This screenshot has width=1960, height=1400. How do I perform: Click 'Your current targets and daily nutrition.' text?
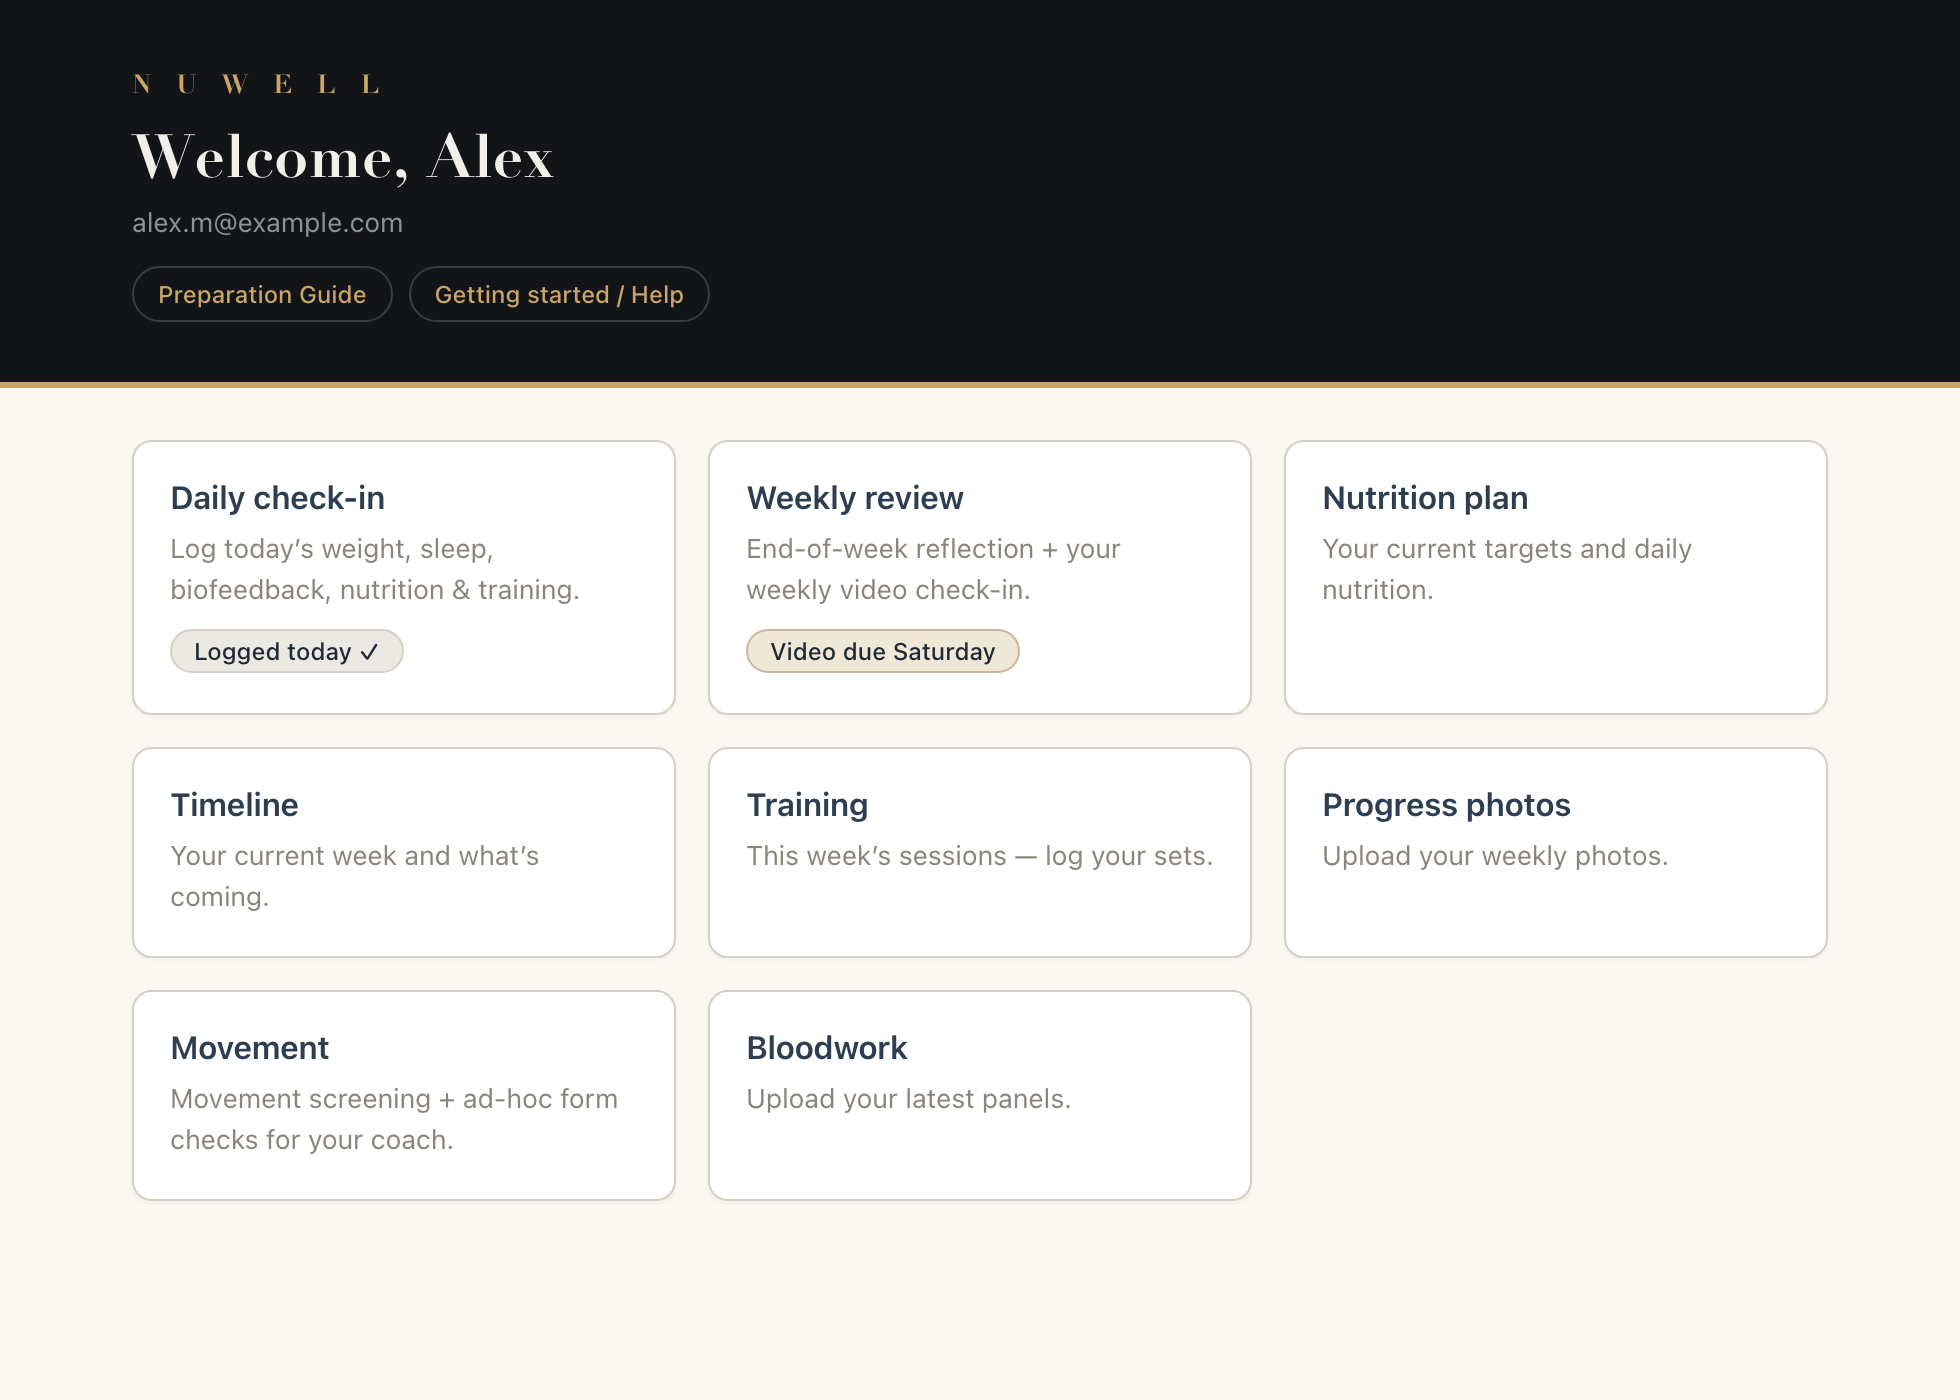1507,569
